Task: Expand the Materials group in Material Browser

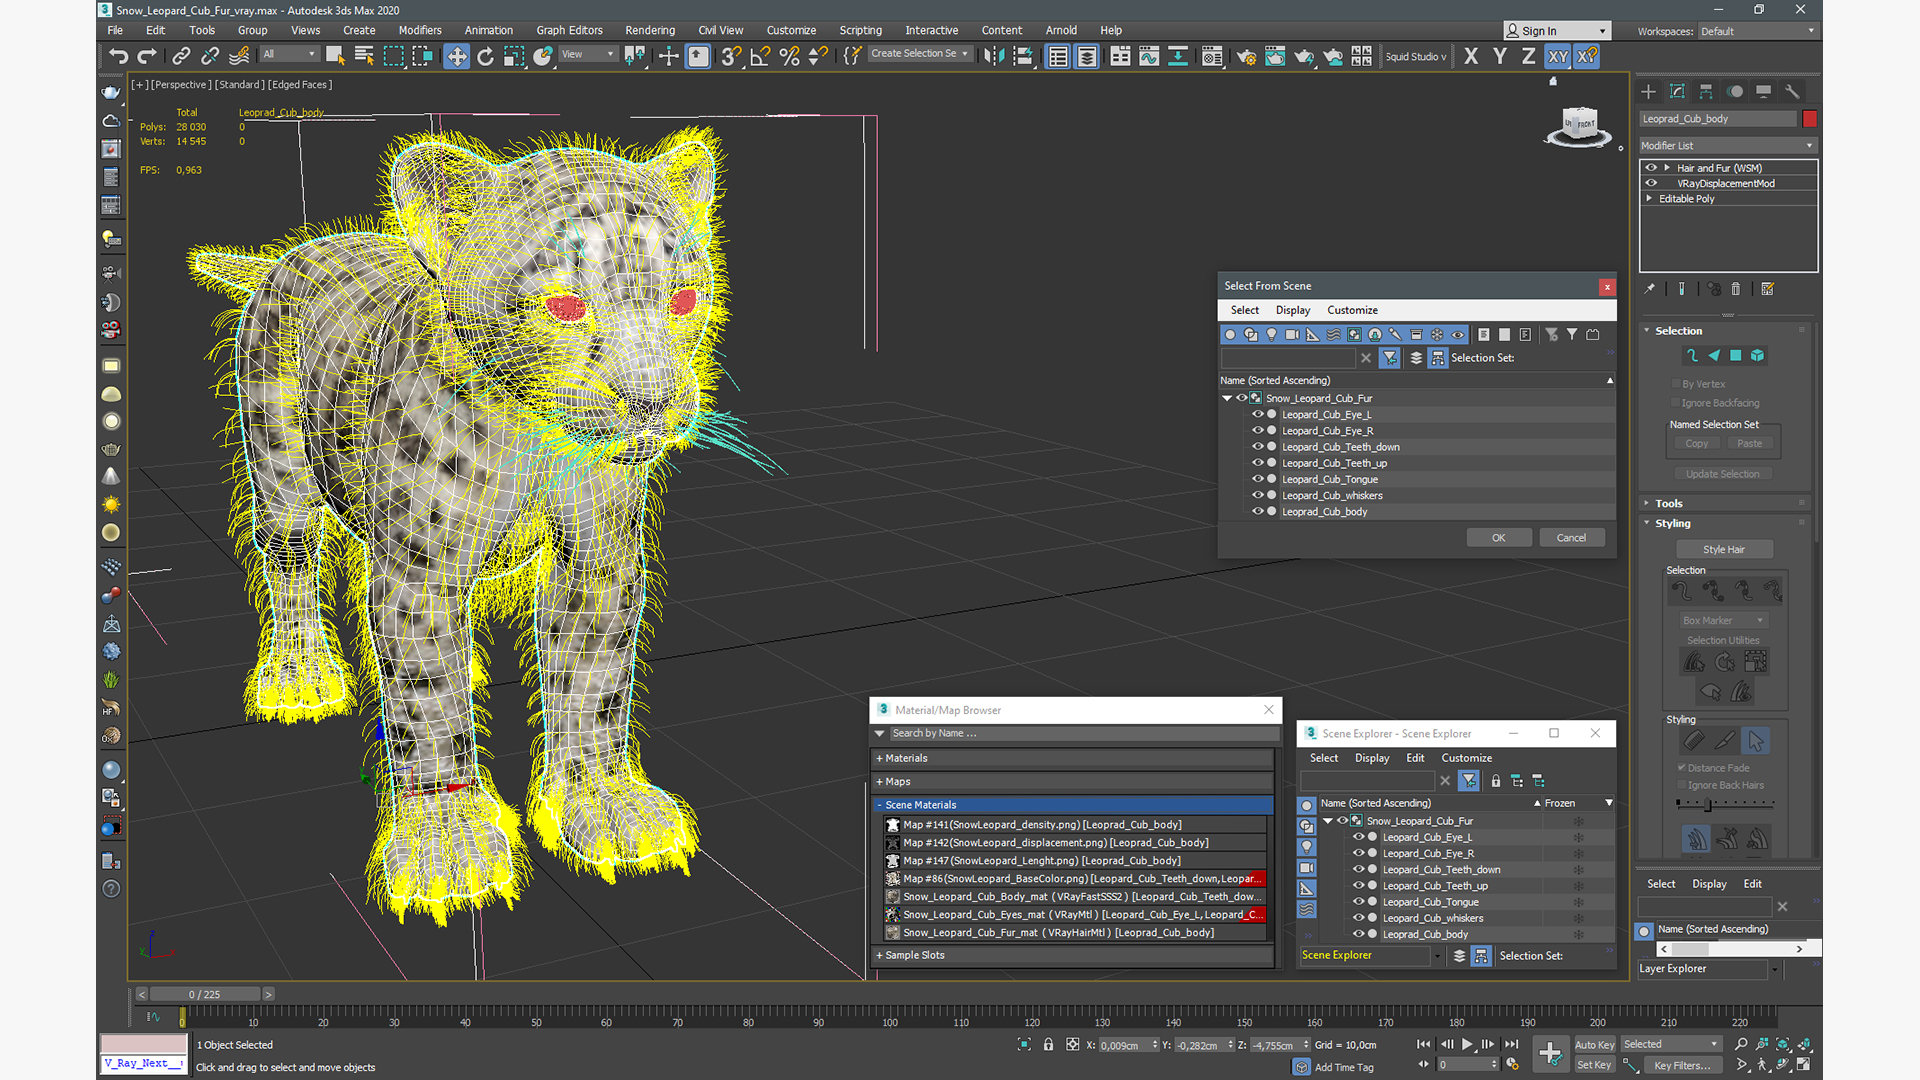Action: coord(1073,759)
